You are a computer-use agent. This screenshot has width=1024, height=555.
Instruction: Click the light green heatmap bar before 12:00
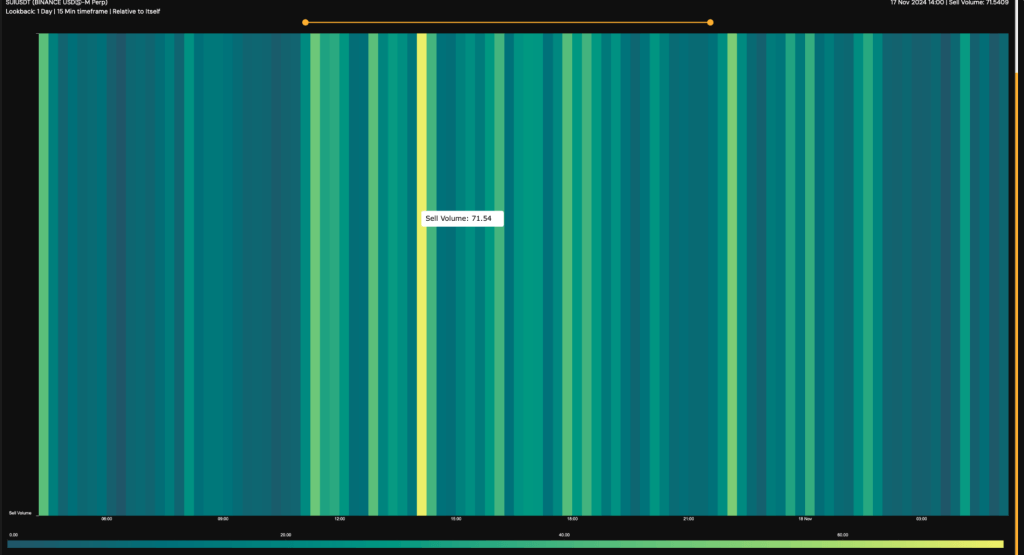(x=315, y=274)
